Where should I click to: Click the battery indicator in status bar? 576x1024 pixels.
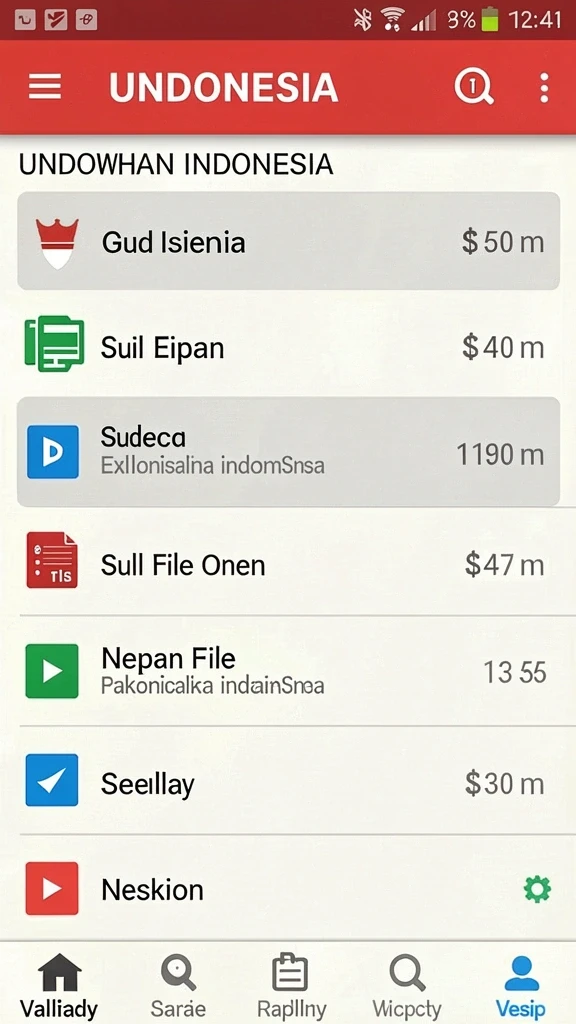pyautogui.click(x=490, y=20)
